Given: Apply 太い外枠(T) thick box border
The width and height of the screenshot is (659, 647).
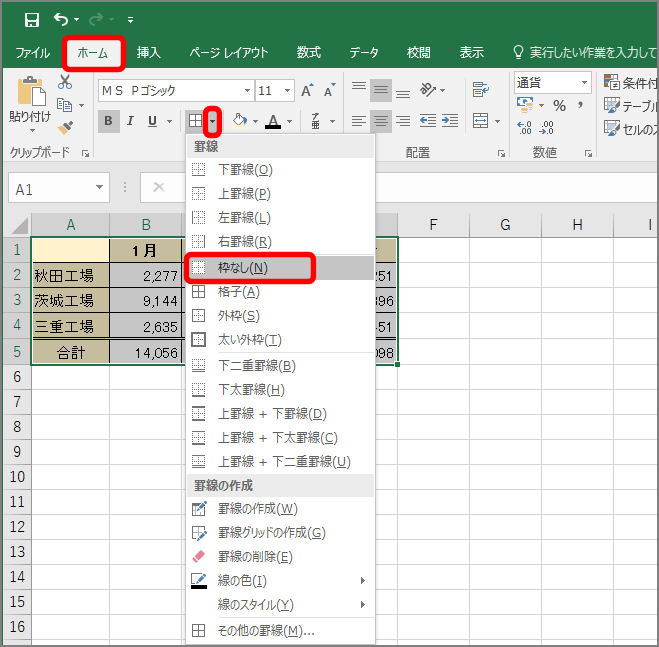Looking at the screenshot, I should 280,340.
